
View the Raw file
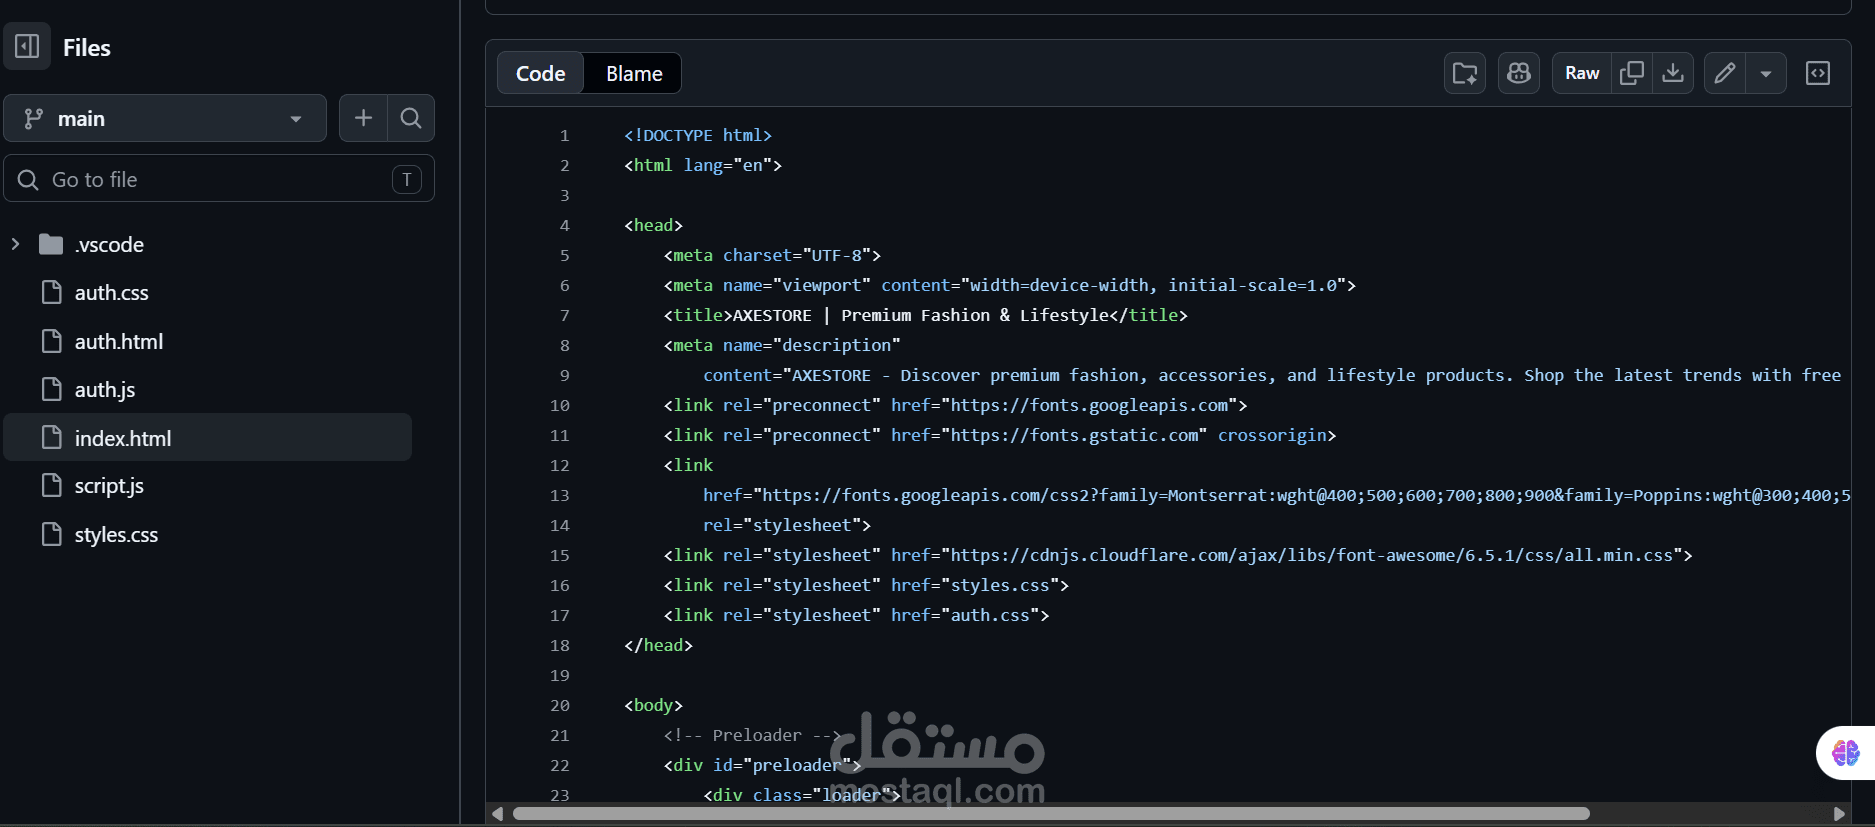coord(1582,73)
